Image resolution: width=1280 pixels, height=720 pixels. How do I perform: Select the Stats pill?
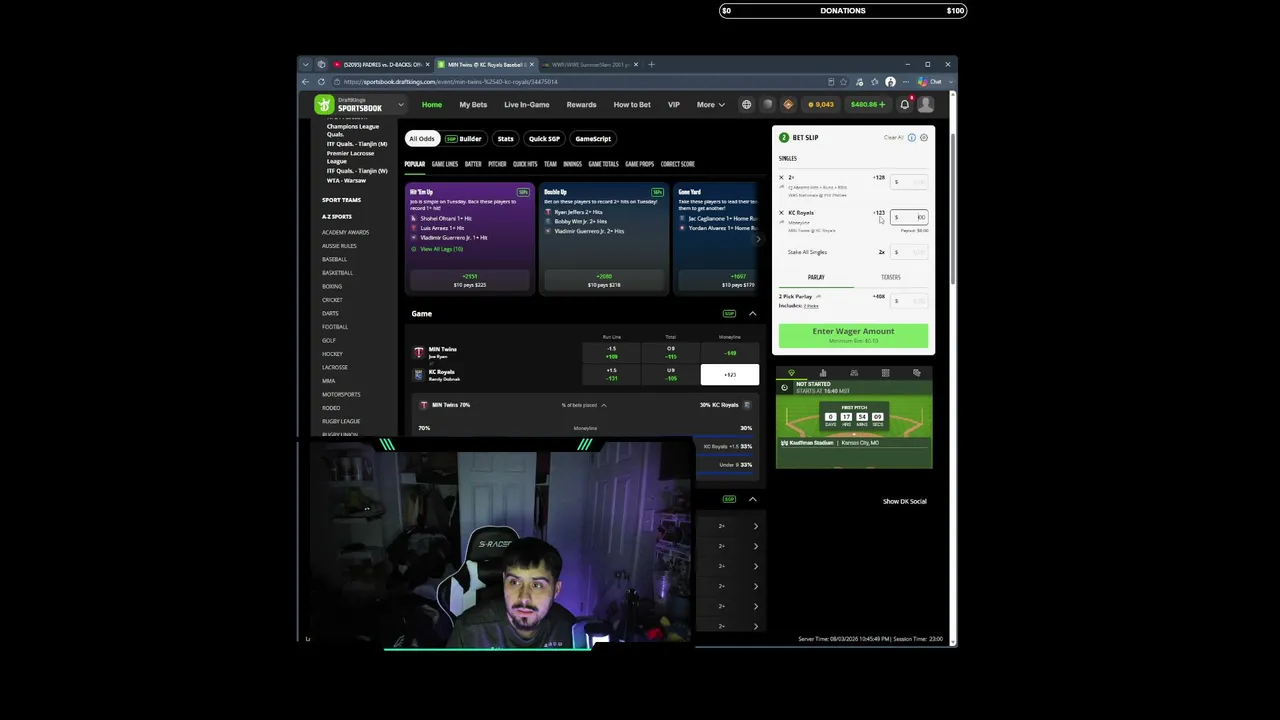pos(506,139)
